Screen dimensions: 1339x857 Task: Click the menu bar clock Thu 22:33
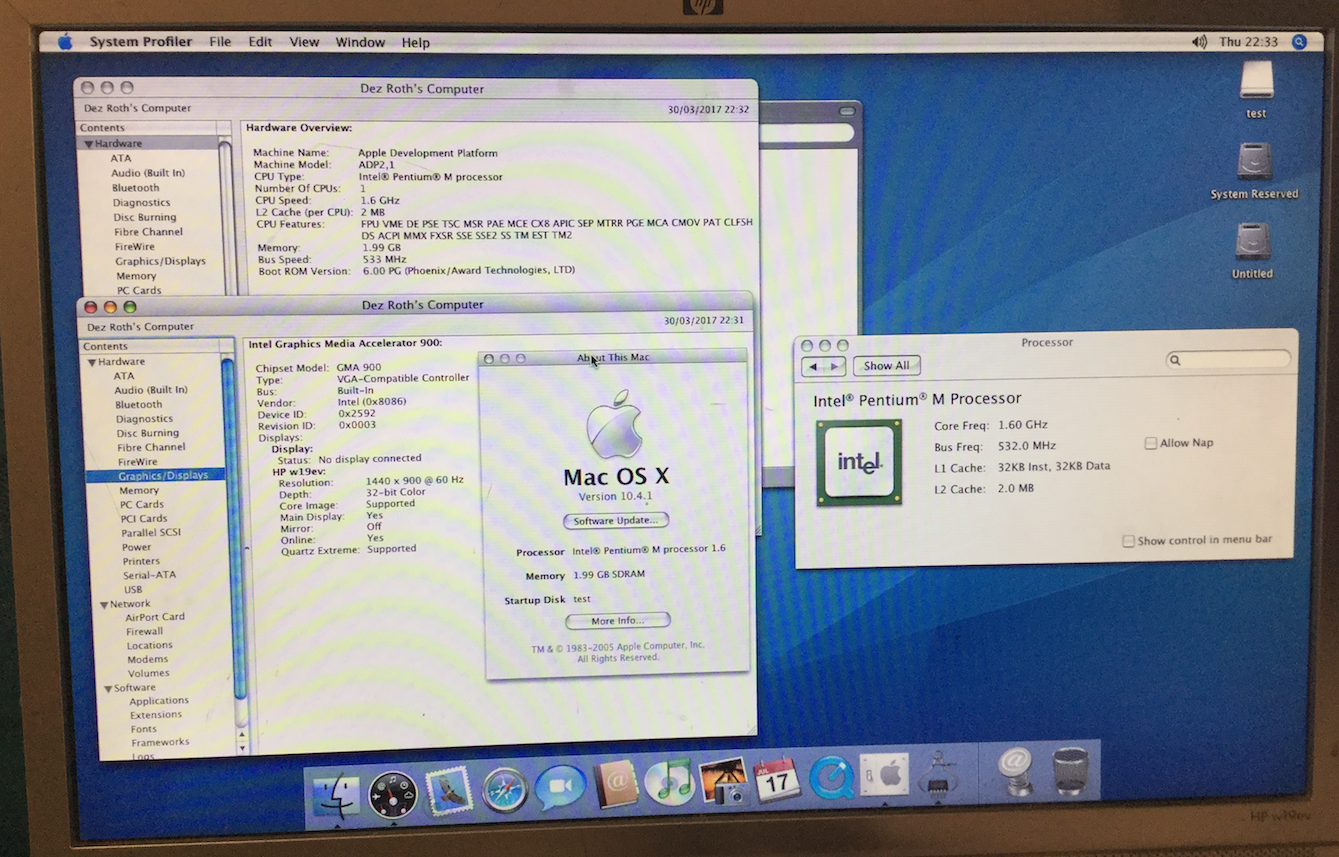click(1249, 42)
